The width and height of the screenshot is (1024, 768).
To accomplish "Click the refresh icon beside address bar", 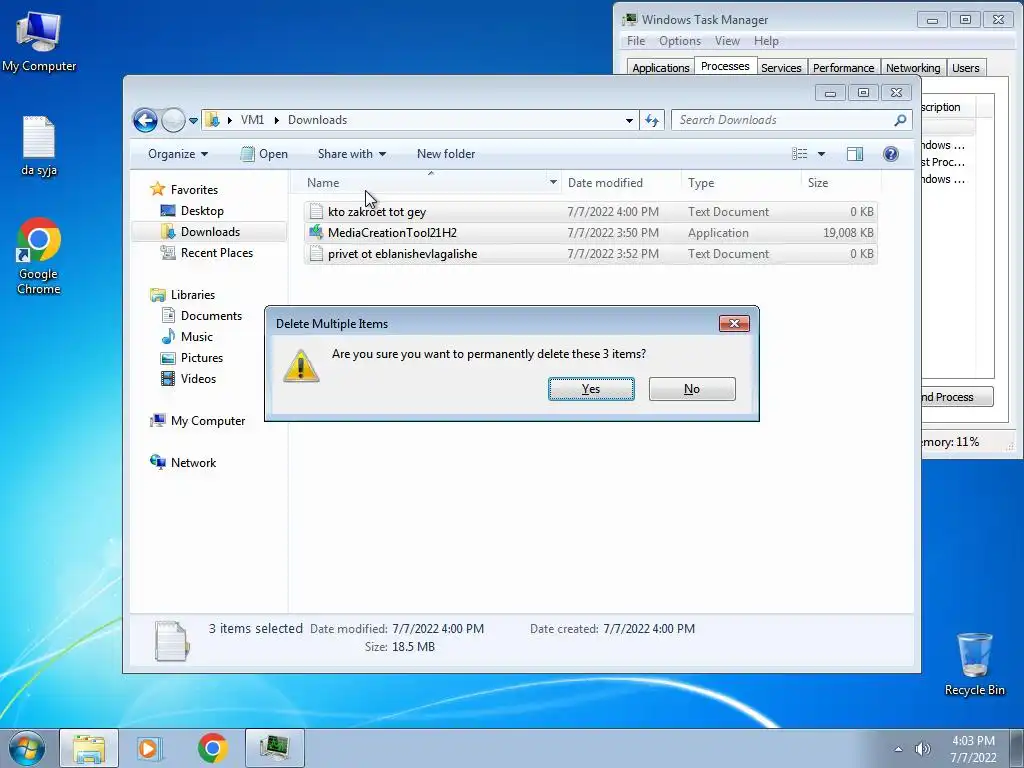I will point(652,120).
